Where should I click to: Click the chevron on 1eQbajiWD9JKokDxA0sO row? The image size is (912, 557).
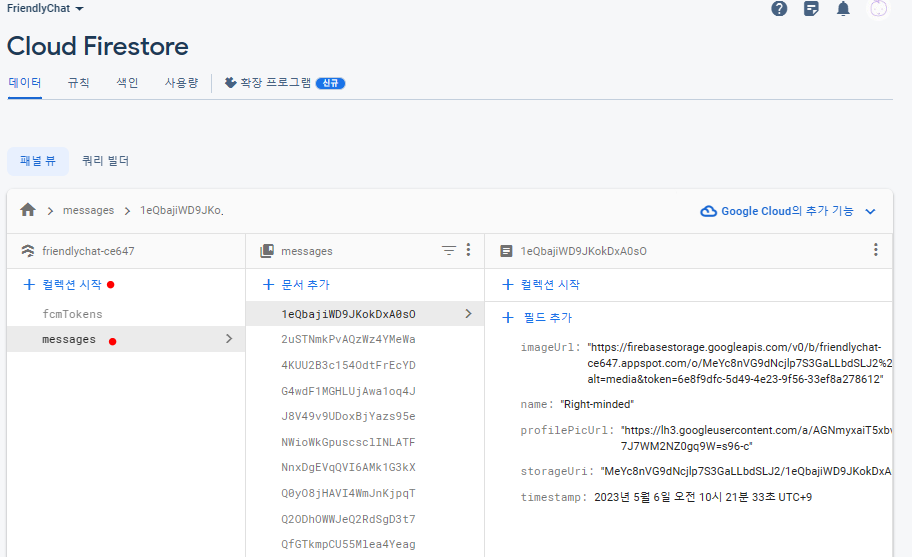[x=469, y=314]
